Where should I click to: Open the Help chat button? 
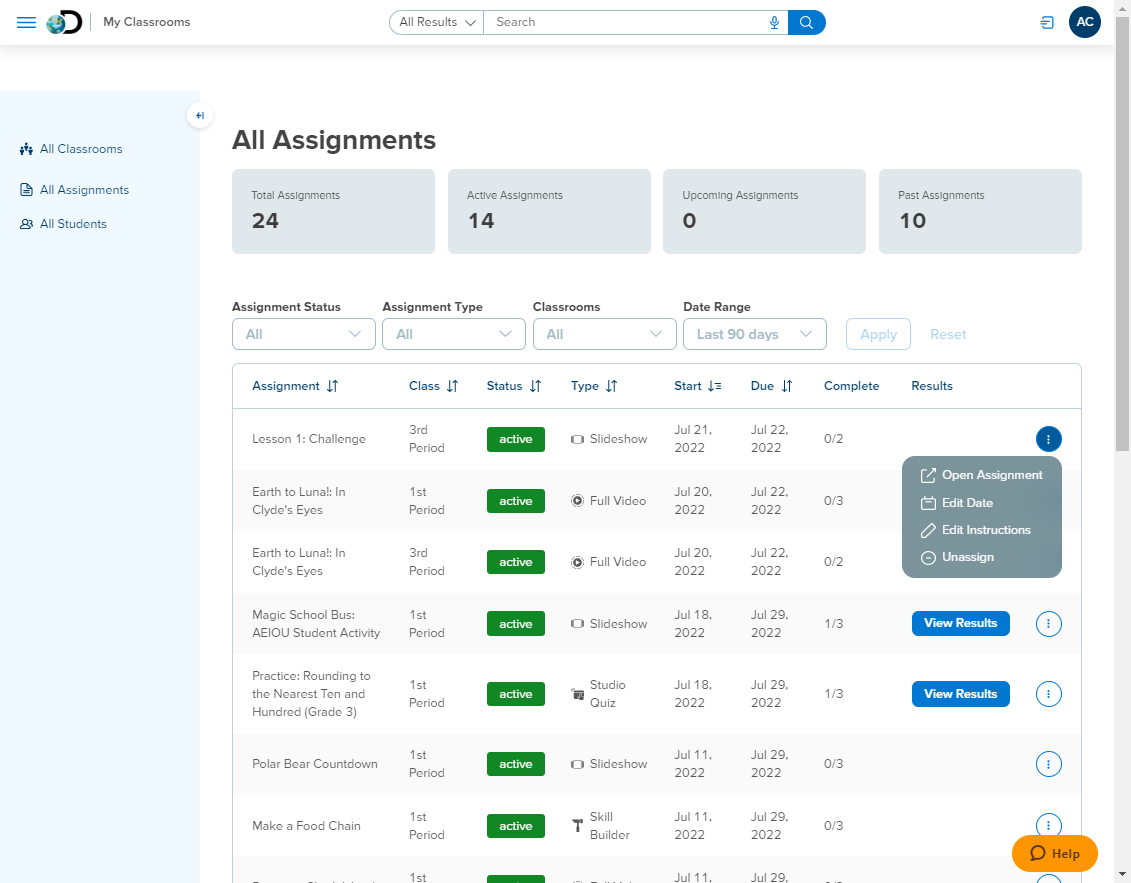pyautogui.click(x=1054, y=853)
